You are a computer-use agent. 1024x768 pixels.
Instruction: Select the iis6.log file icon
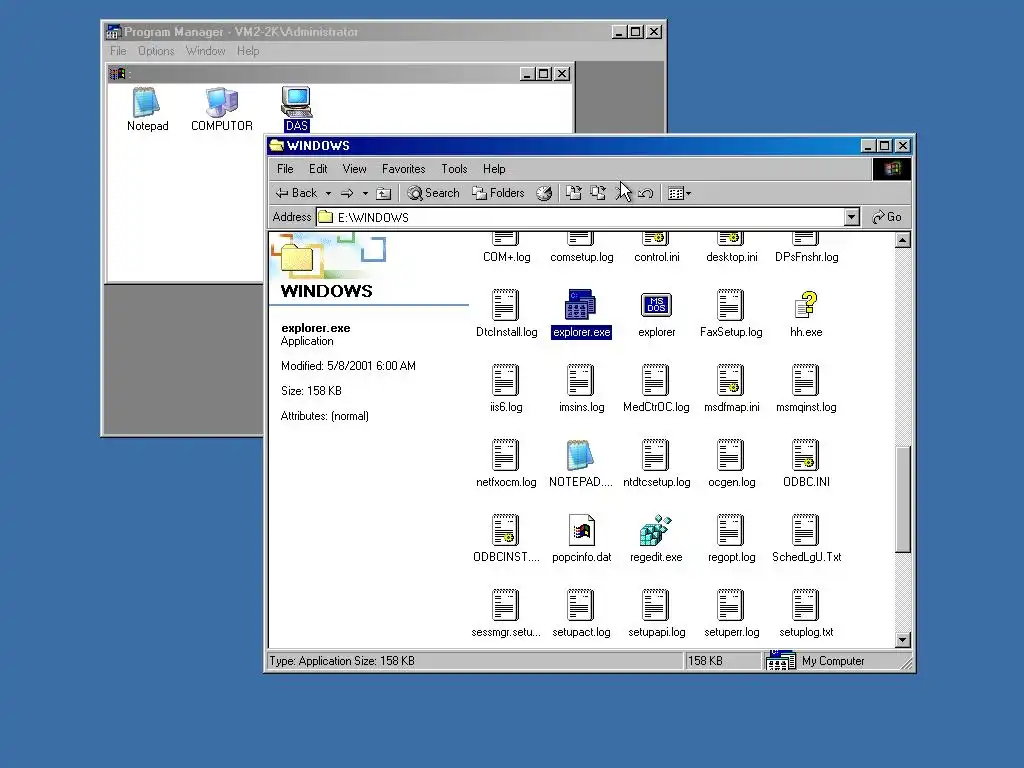(505, 380)
